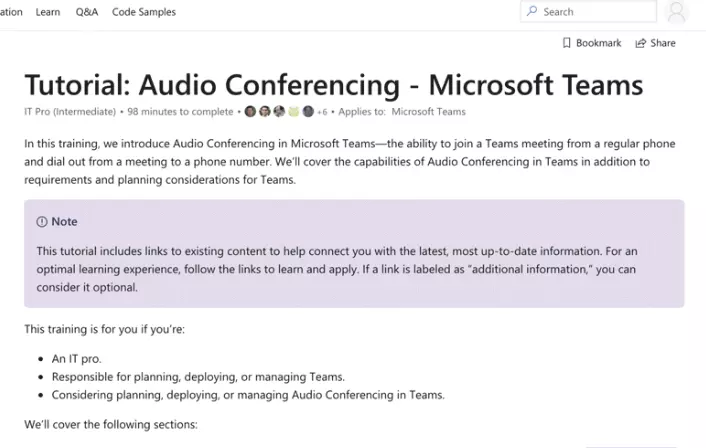
Task: Click the share arrow icon
Action: click(640, 43)
